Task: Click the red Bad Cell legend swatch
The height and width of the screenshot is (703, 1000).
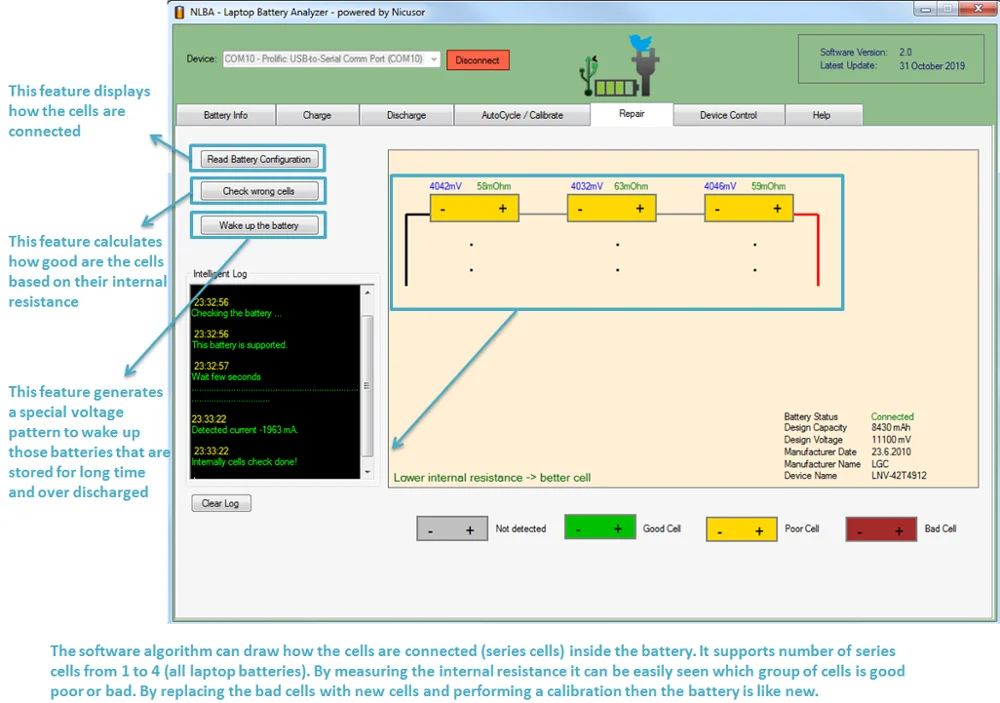Action: (x=881, y=529)
